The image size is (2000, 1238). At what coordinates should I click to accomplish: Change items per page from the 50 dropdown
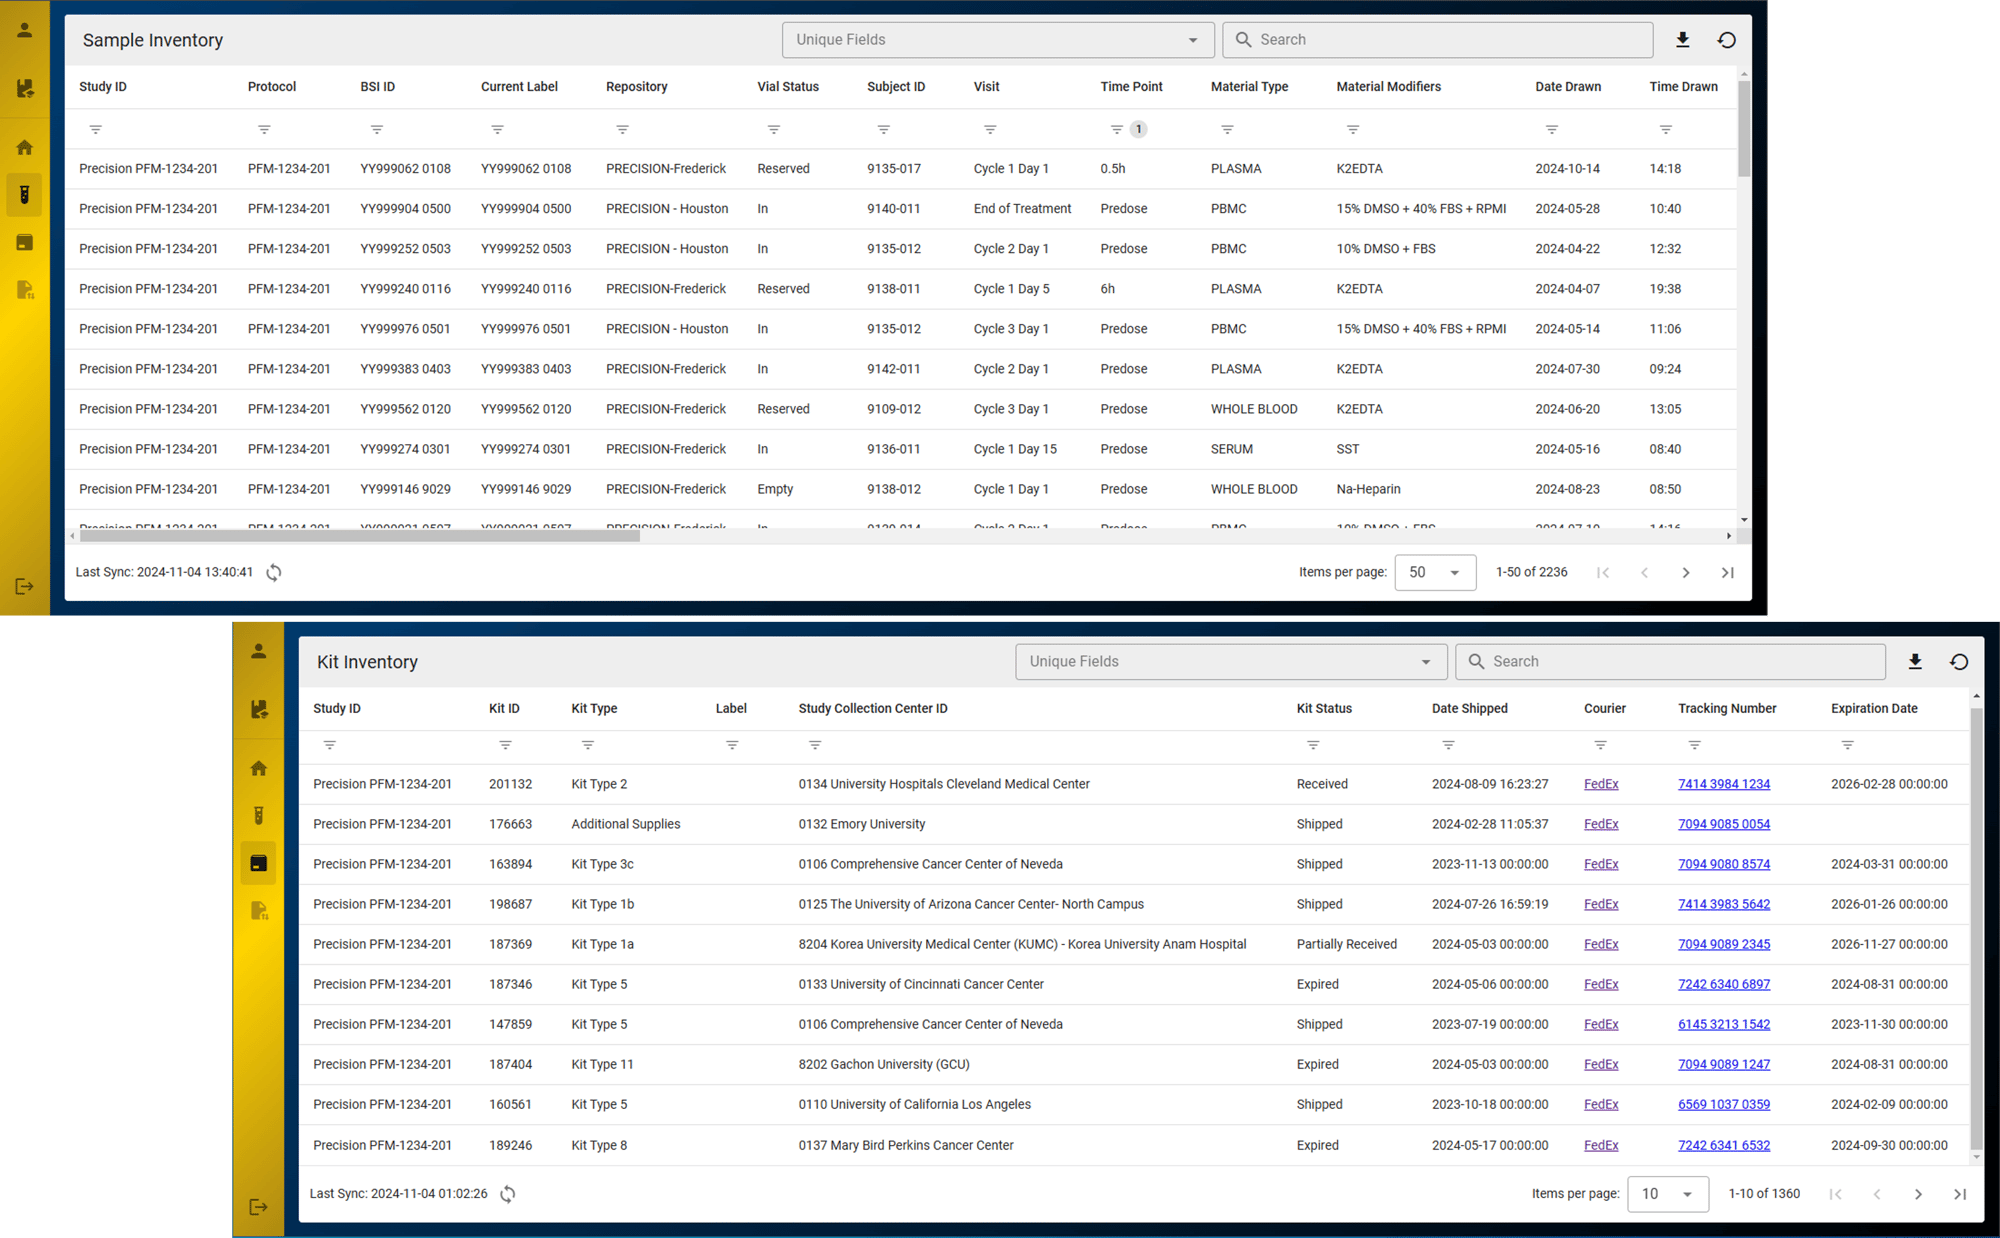point(1435,572)
